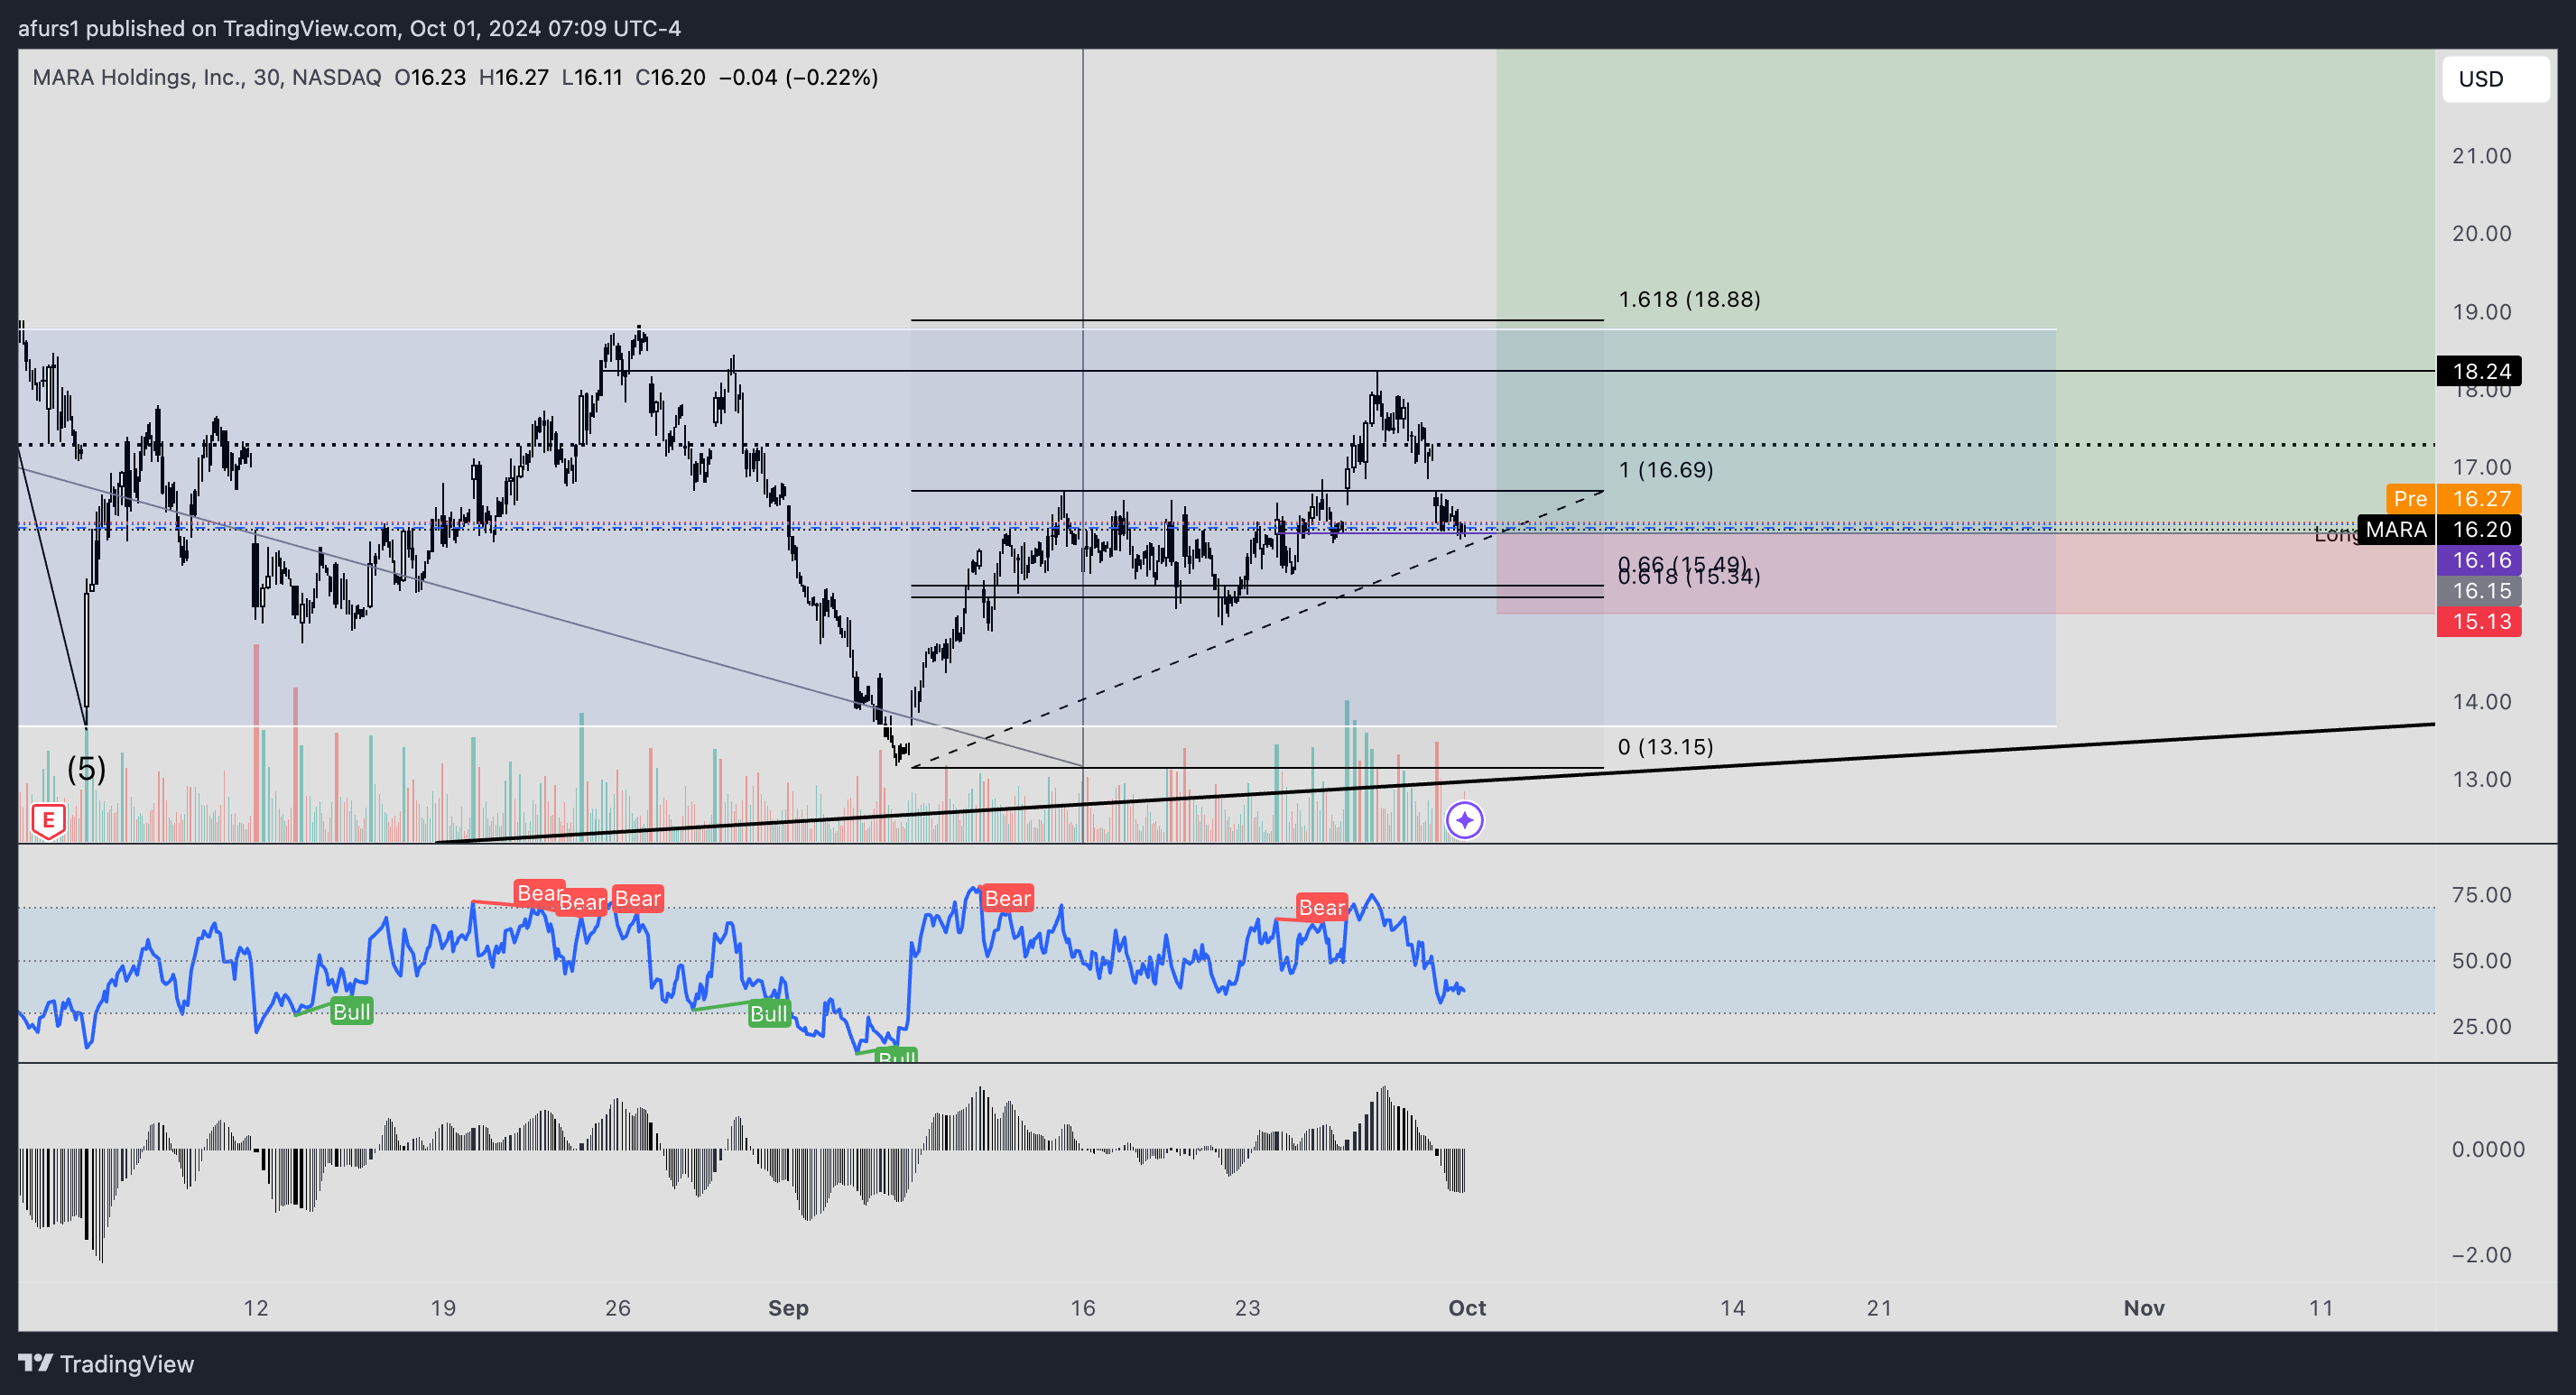Click the H16.27 high value in legend
Viewport: 2576px width, 1395px height.
click(x=514, y=77)
